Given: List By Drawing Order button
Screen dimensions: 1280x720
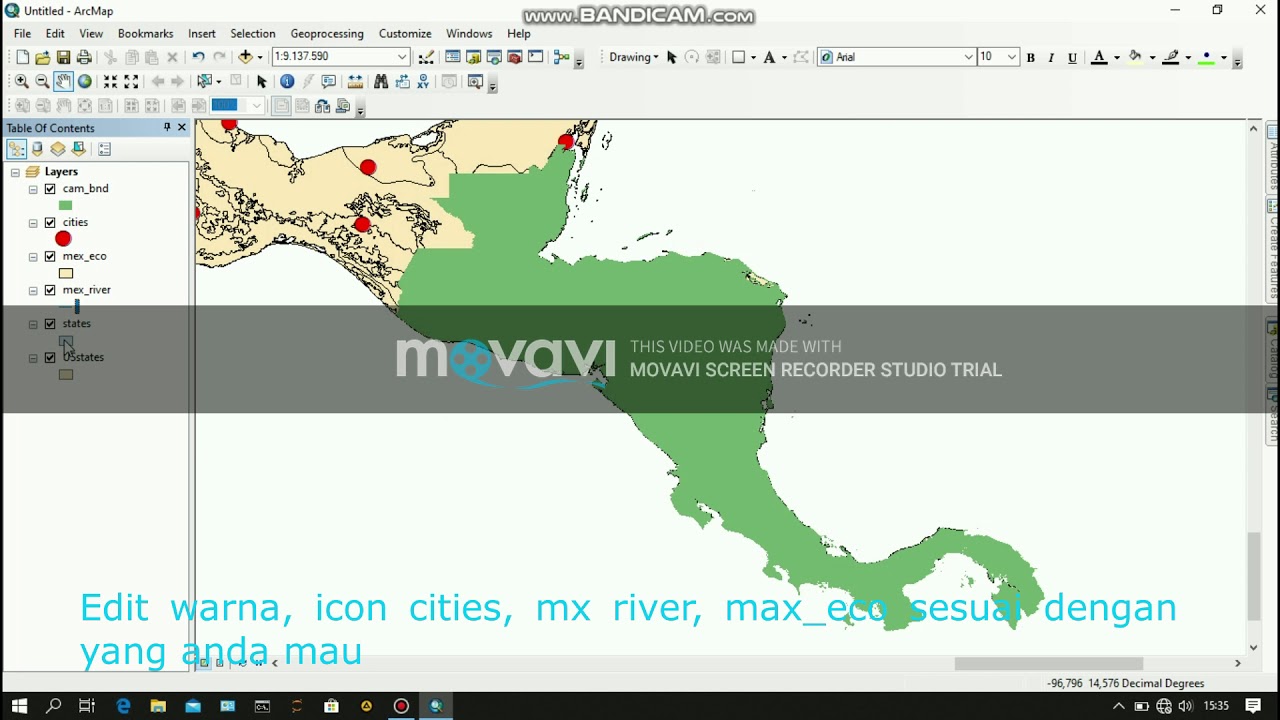Looking at the screenshot, I should pyautogui.click(x=16, y=149).
